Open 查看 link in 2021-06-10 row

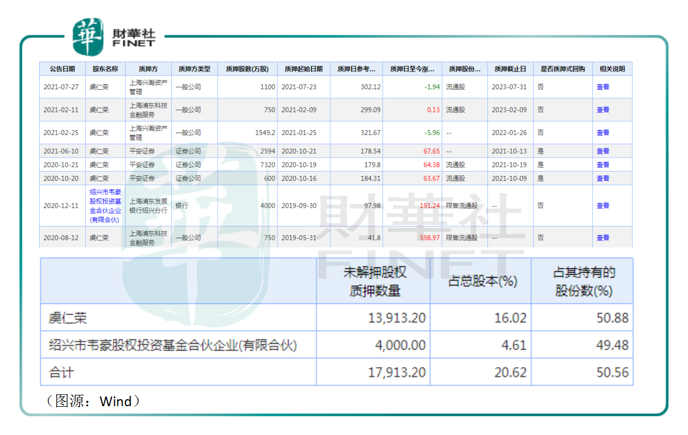click(x=603, y=151)
